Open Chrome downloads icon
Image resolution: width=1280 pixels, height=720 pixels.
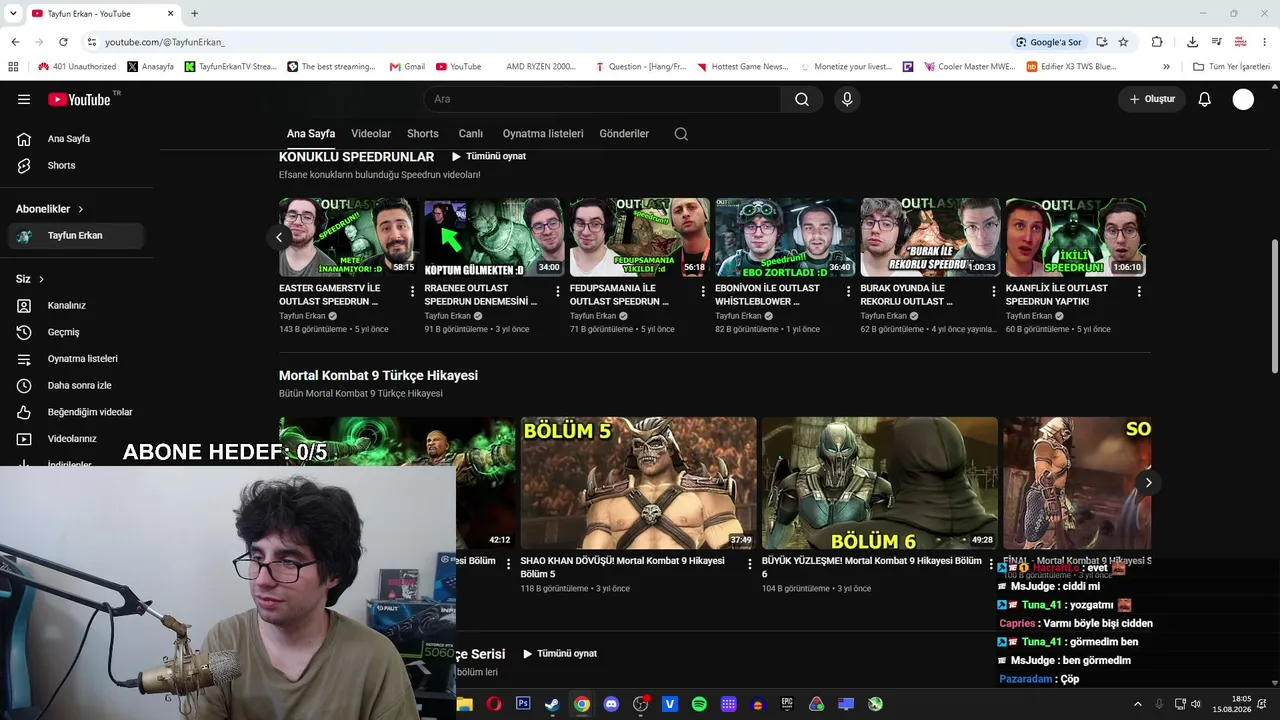click(1192, 42)
